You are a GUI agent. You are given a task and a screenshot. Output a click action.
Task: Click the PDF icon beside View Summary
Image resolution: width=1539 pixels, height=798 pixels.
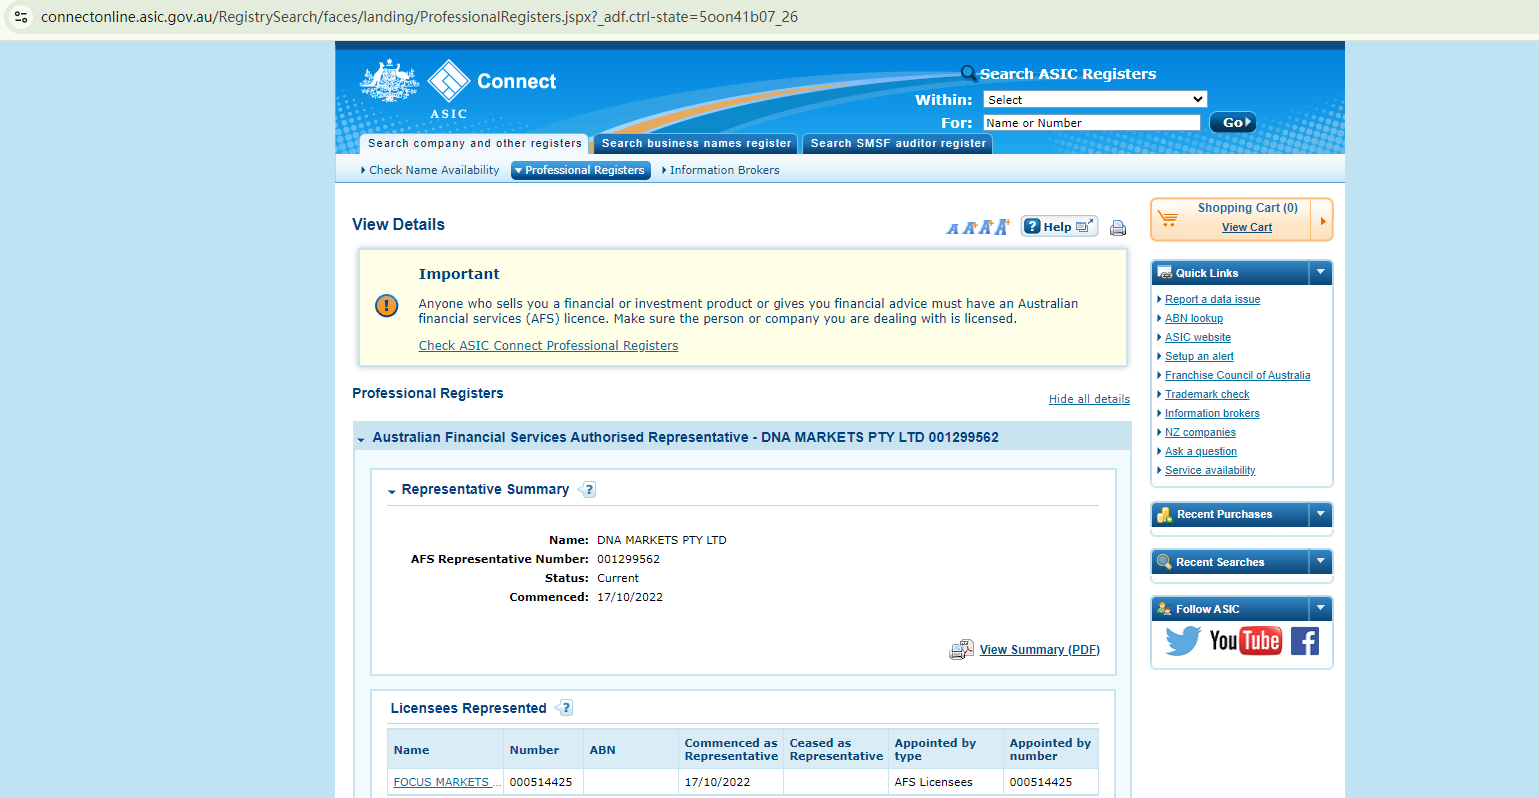click(961, 650)
